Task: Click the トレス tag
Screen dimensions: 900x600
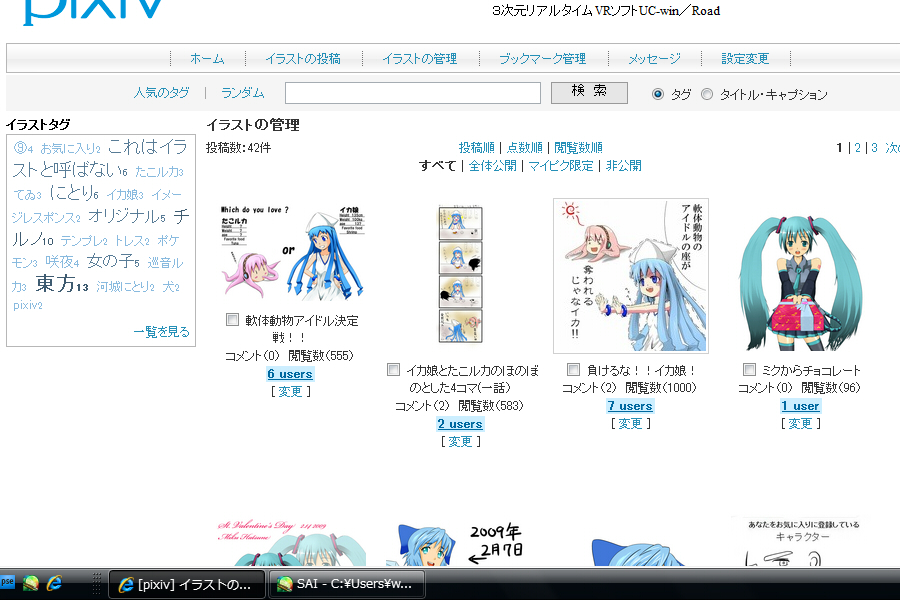Action: pyautogui.click(x=132, y=241)
